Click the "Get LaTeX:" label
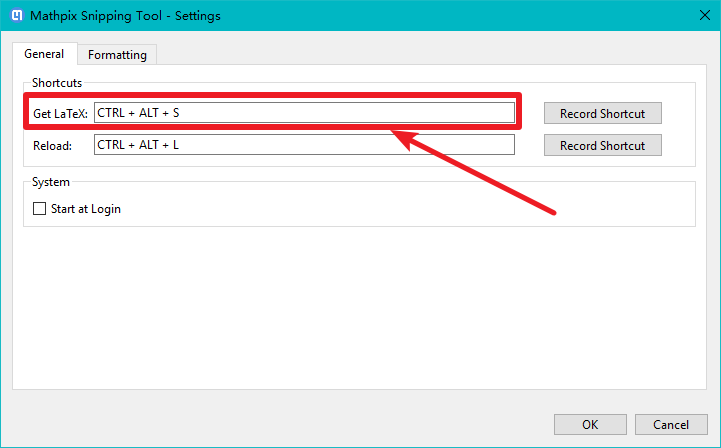This screenshot has height=448, width=721. pyautogui.click(x=60, y=114)
